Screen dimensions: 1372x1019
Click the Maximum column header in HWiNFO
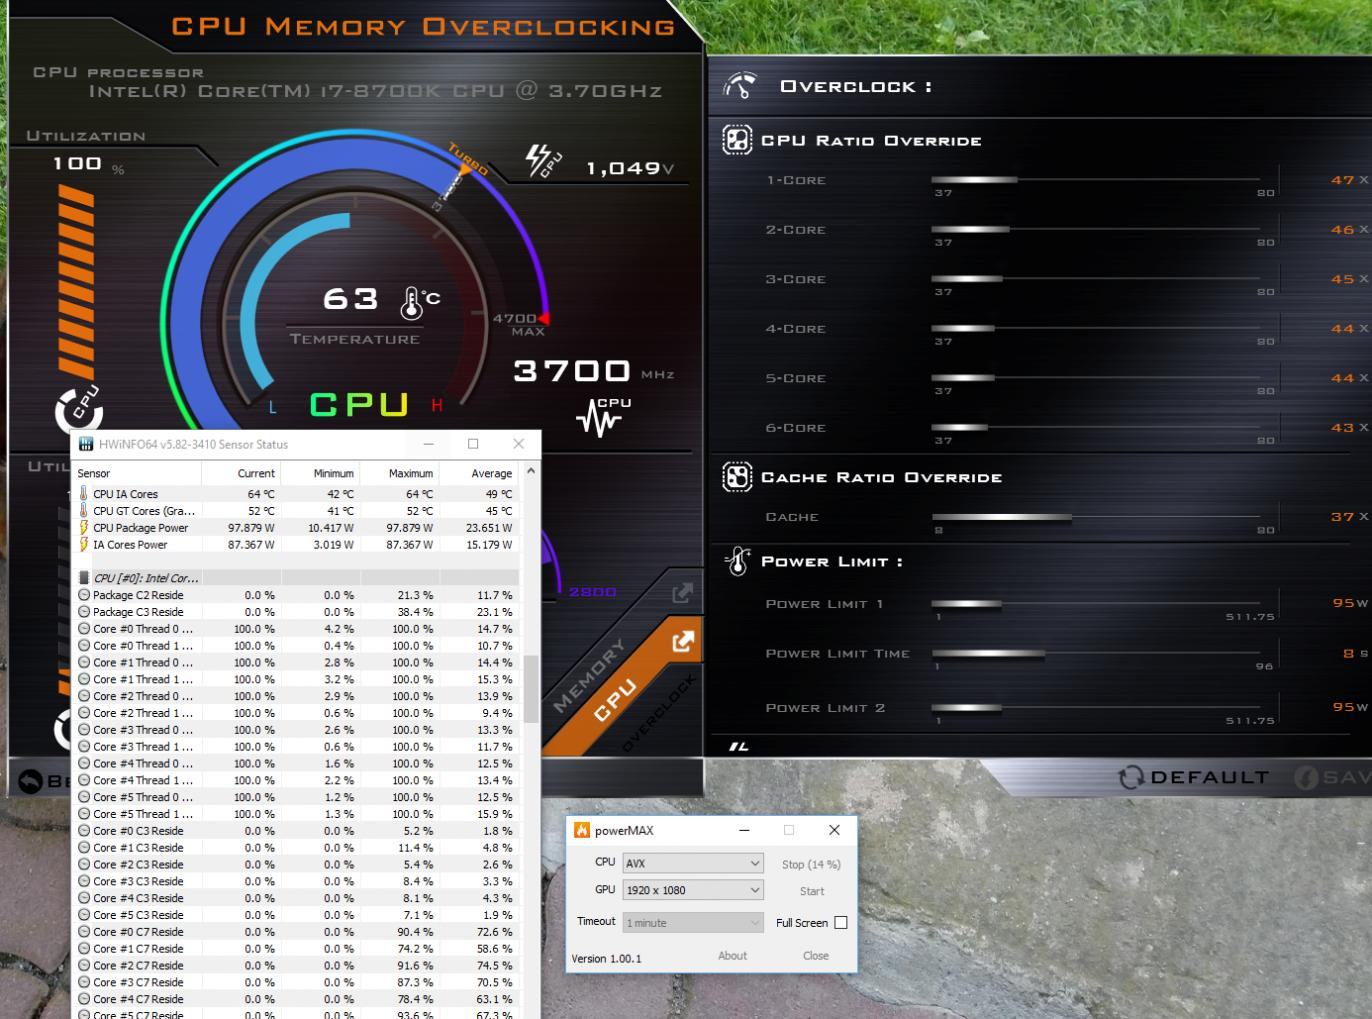tap(399, 473)
